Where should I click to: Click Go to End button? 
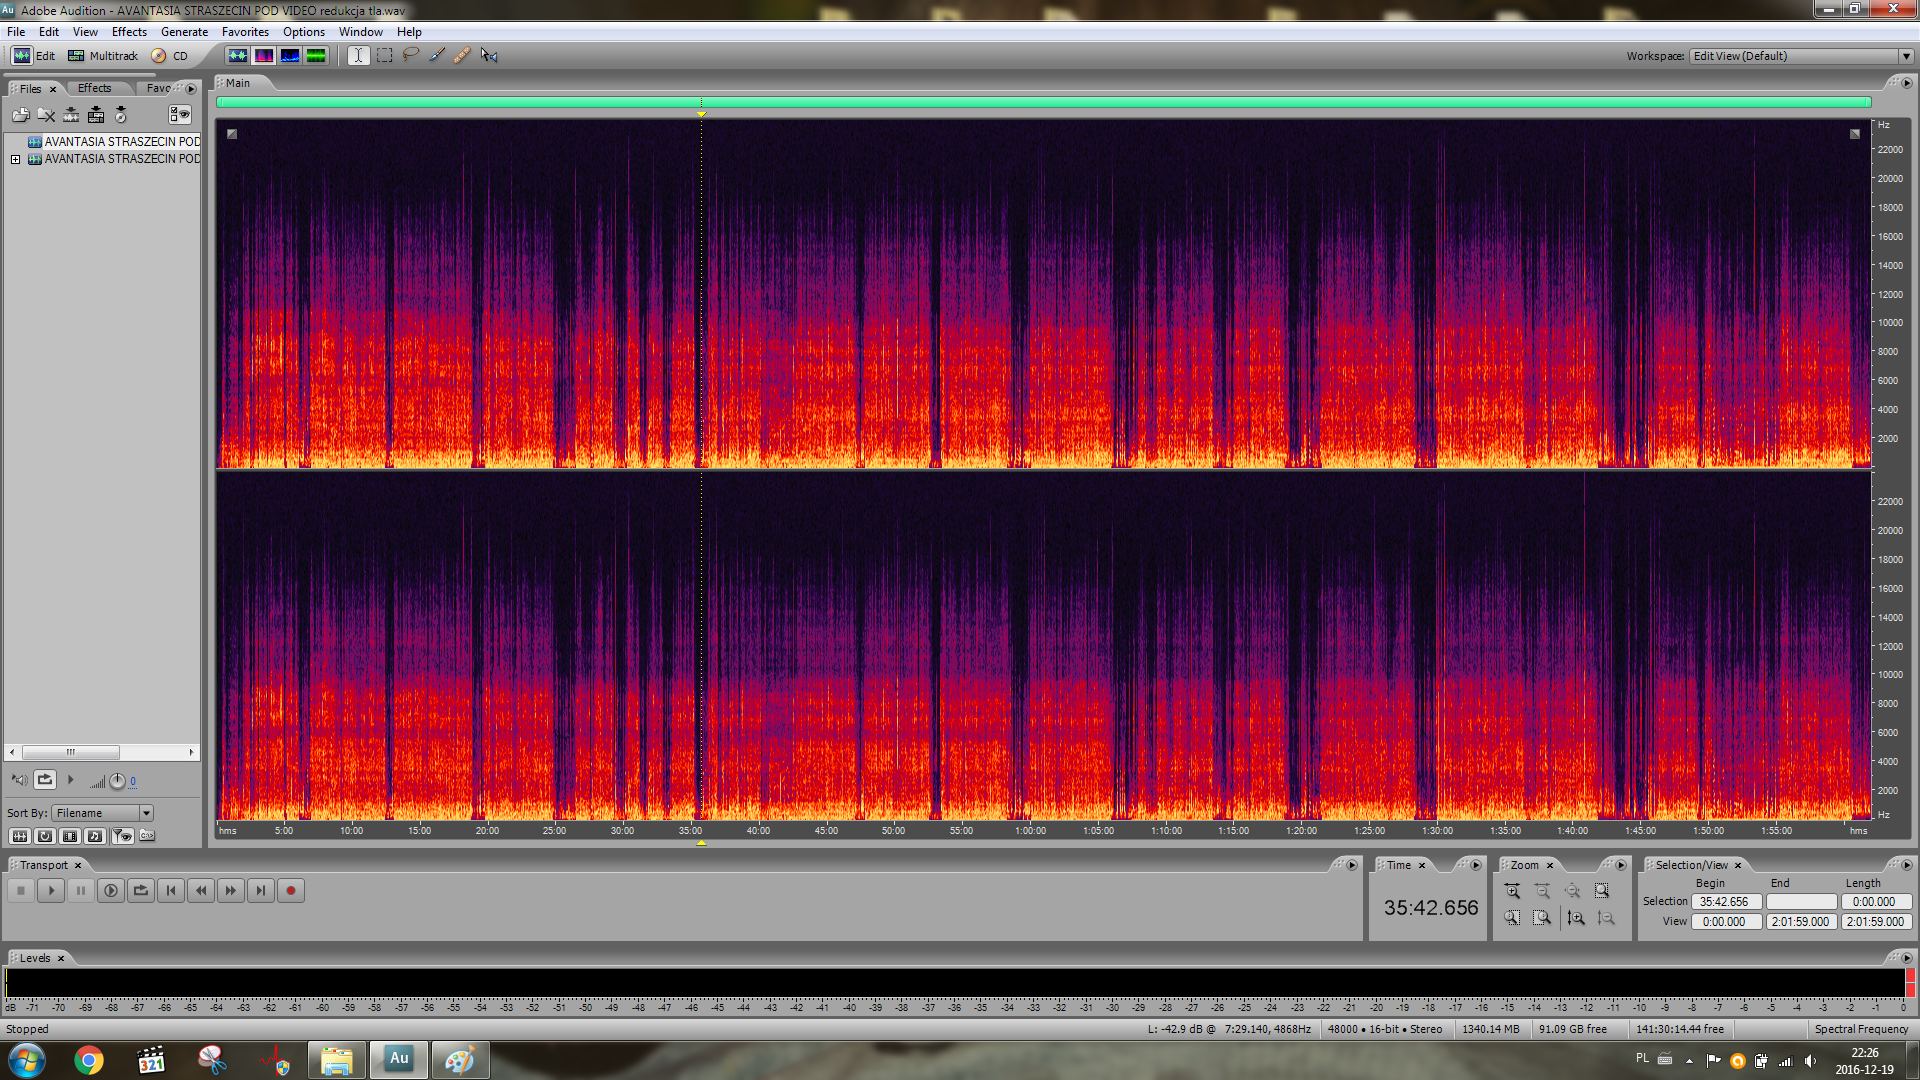261,891
